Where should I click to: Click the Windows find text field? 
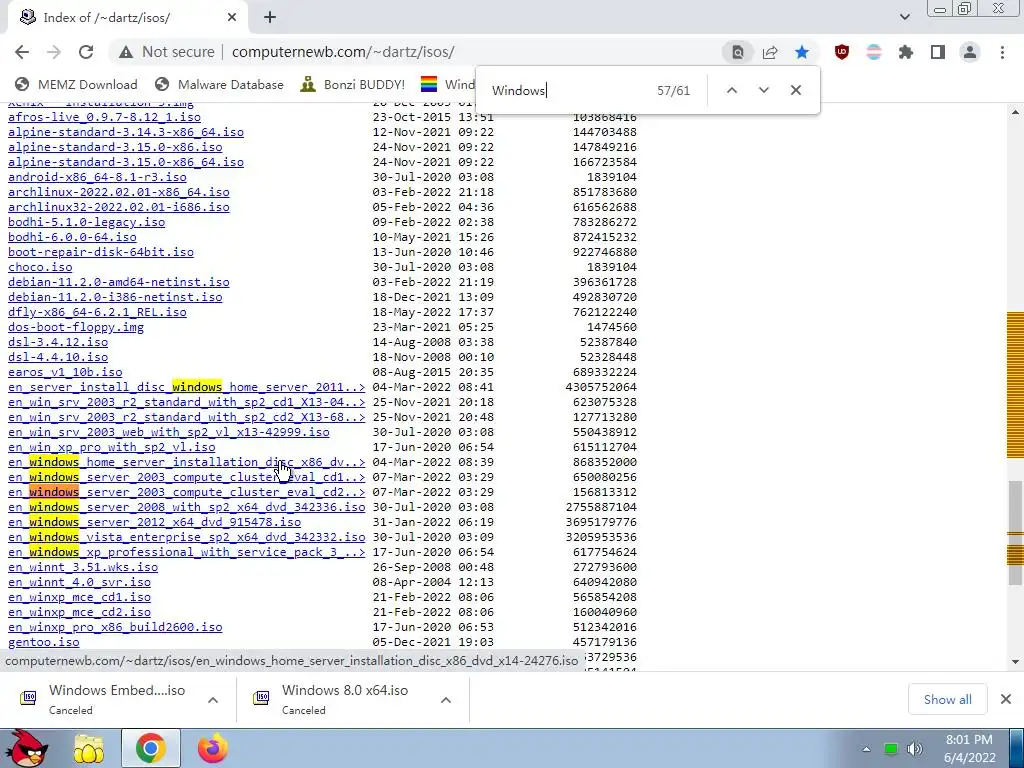point(568,90)
